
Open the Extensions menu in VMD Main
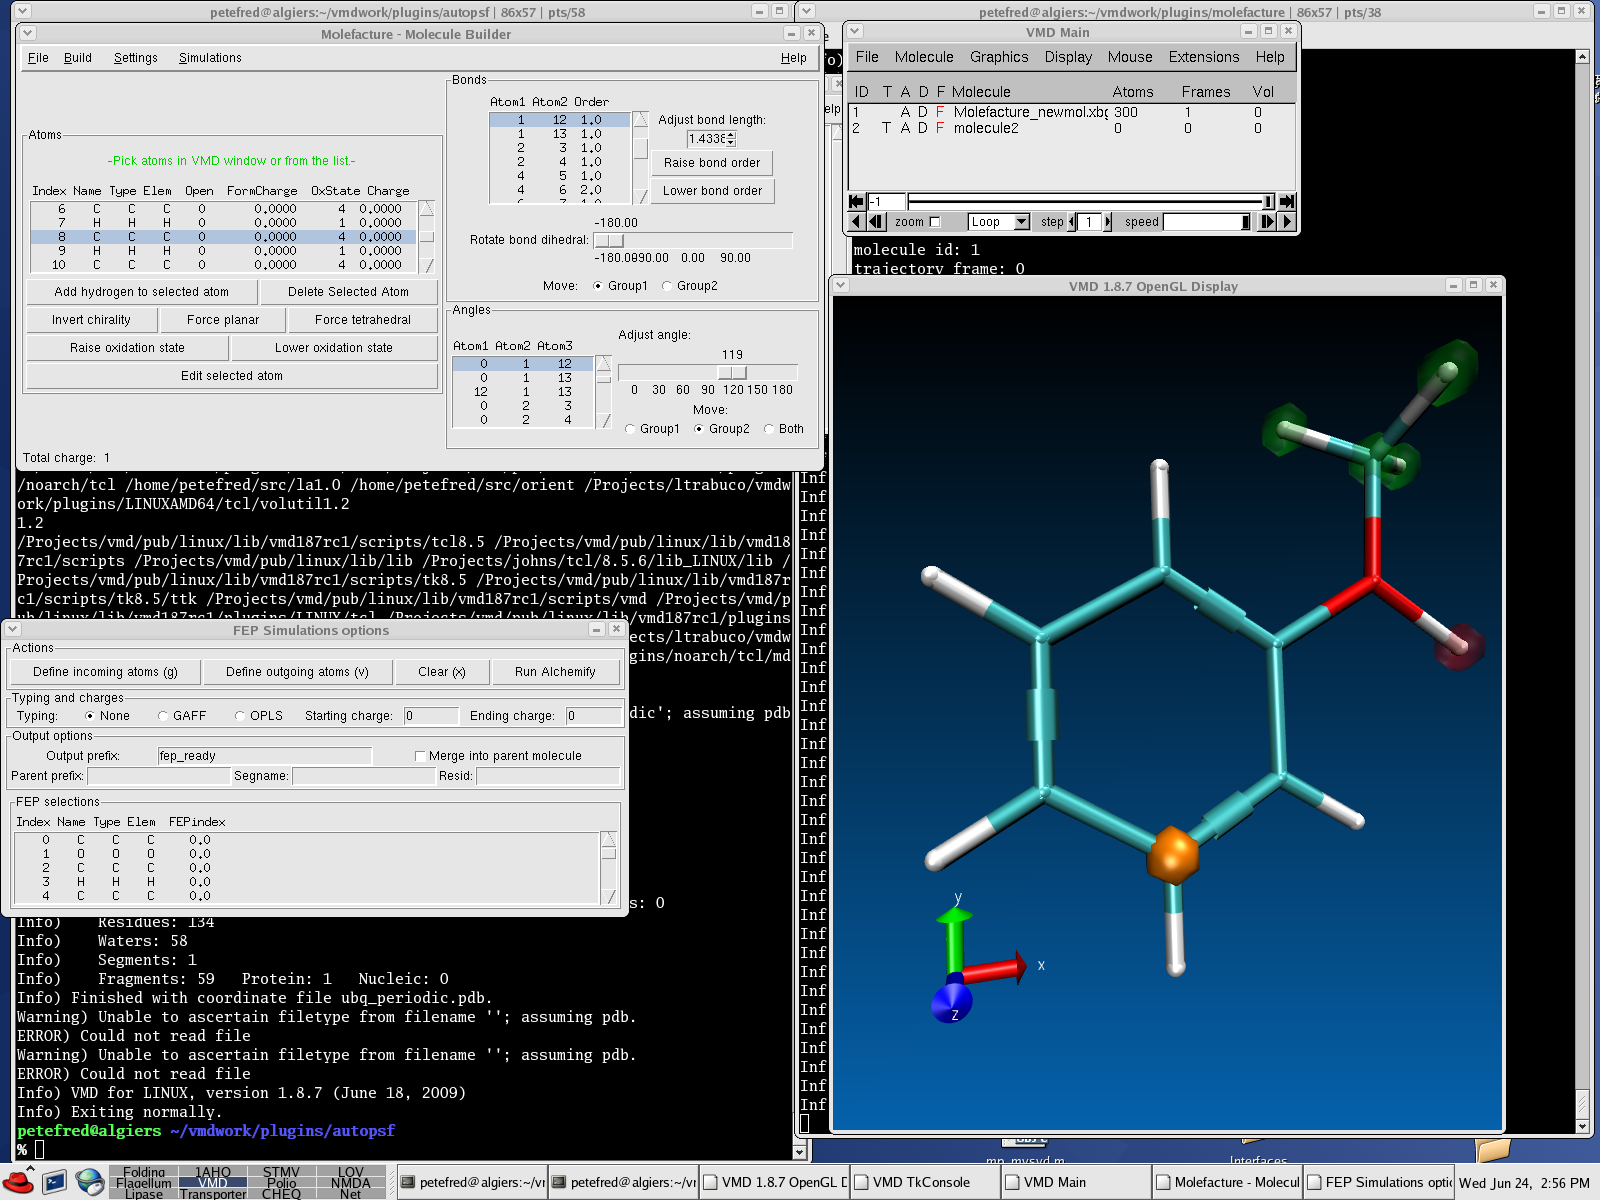pos(1203,57)
